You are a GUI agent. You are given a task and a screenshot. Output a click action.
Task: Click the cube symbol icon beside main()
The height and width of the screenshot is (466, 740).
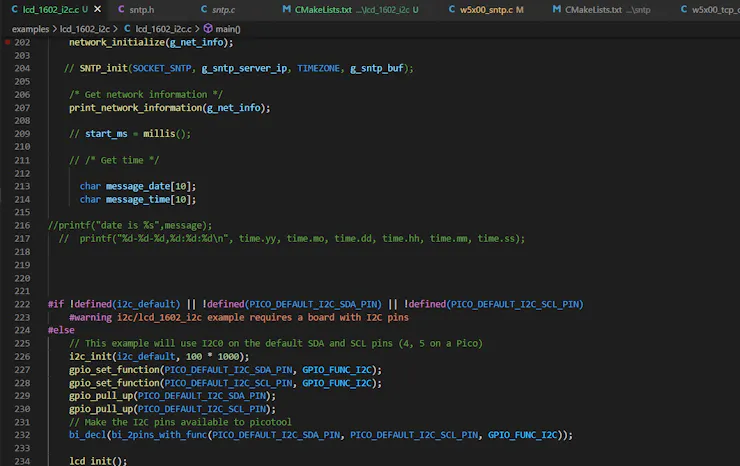click(208, 29)
